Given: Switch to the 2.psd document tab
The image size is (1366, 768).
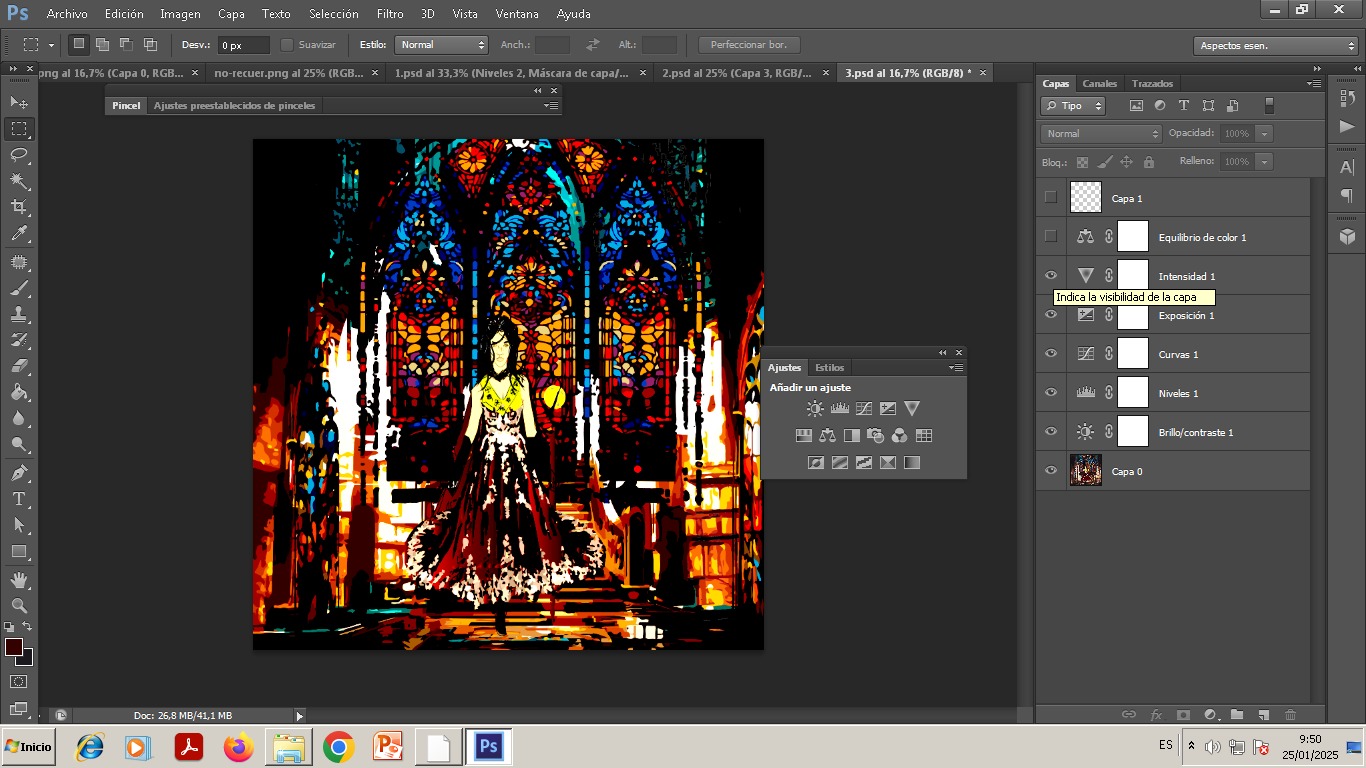Looking at the screenshot, I should [737, 73].
